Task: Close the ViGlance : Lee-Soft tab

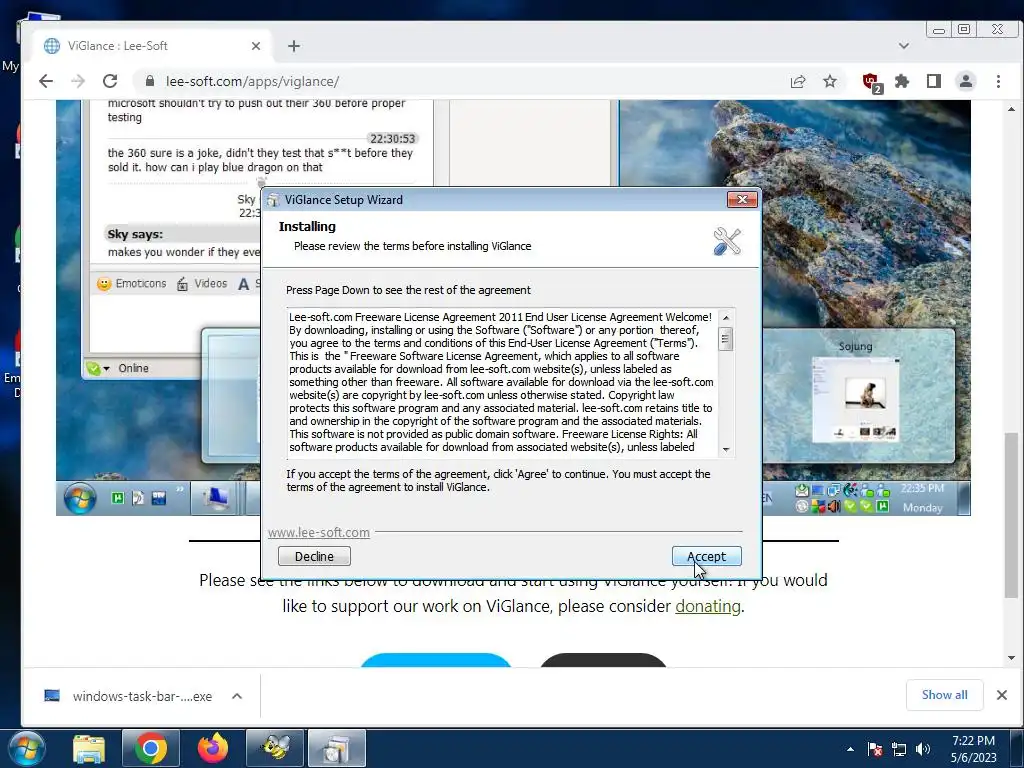Action: click(x=255, y=46)
